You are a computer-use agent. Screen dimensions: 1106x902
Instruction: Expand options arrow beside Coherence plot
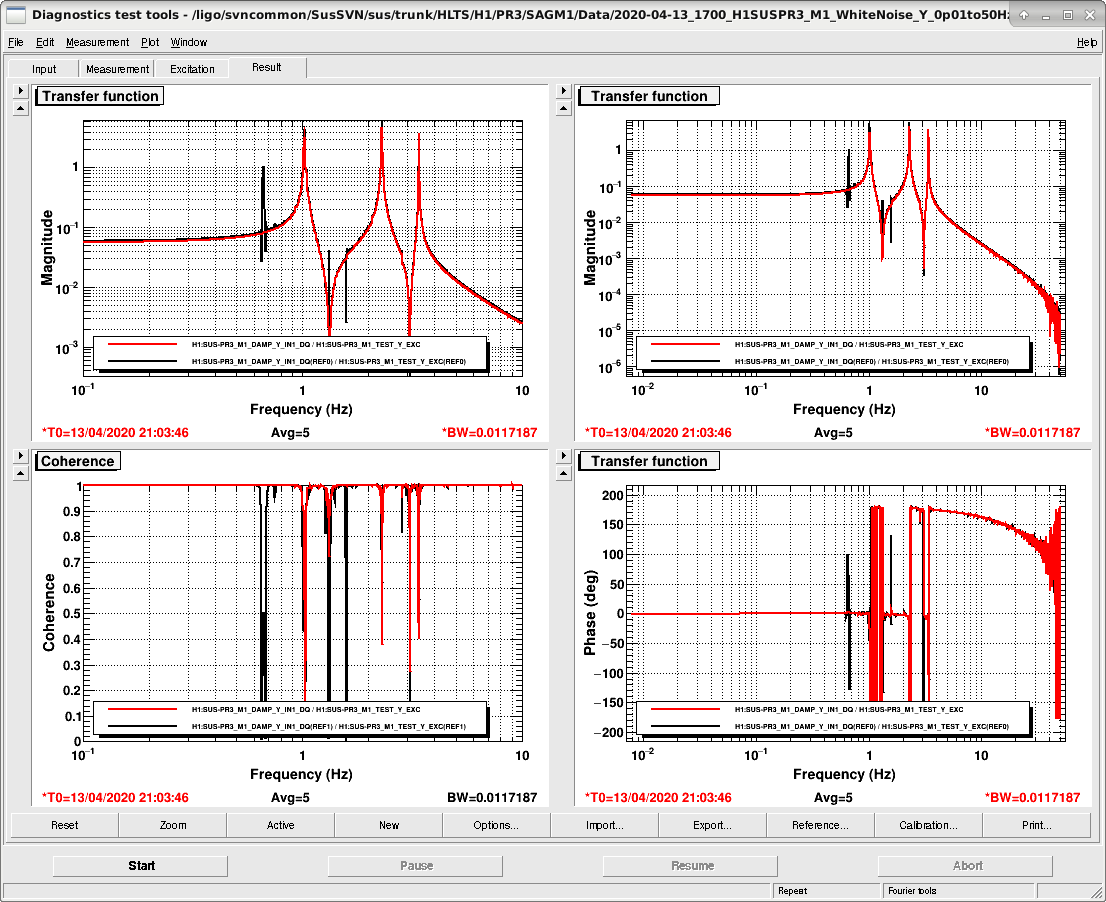(20, 456)
